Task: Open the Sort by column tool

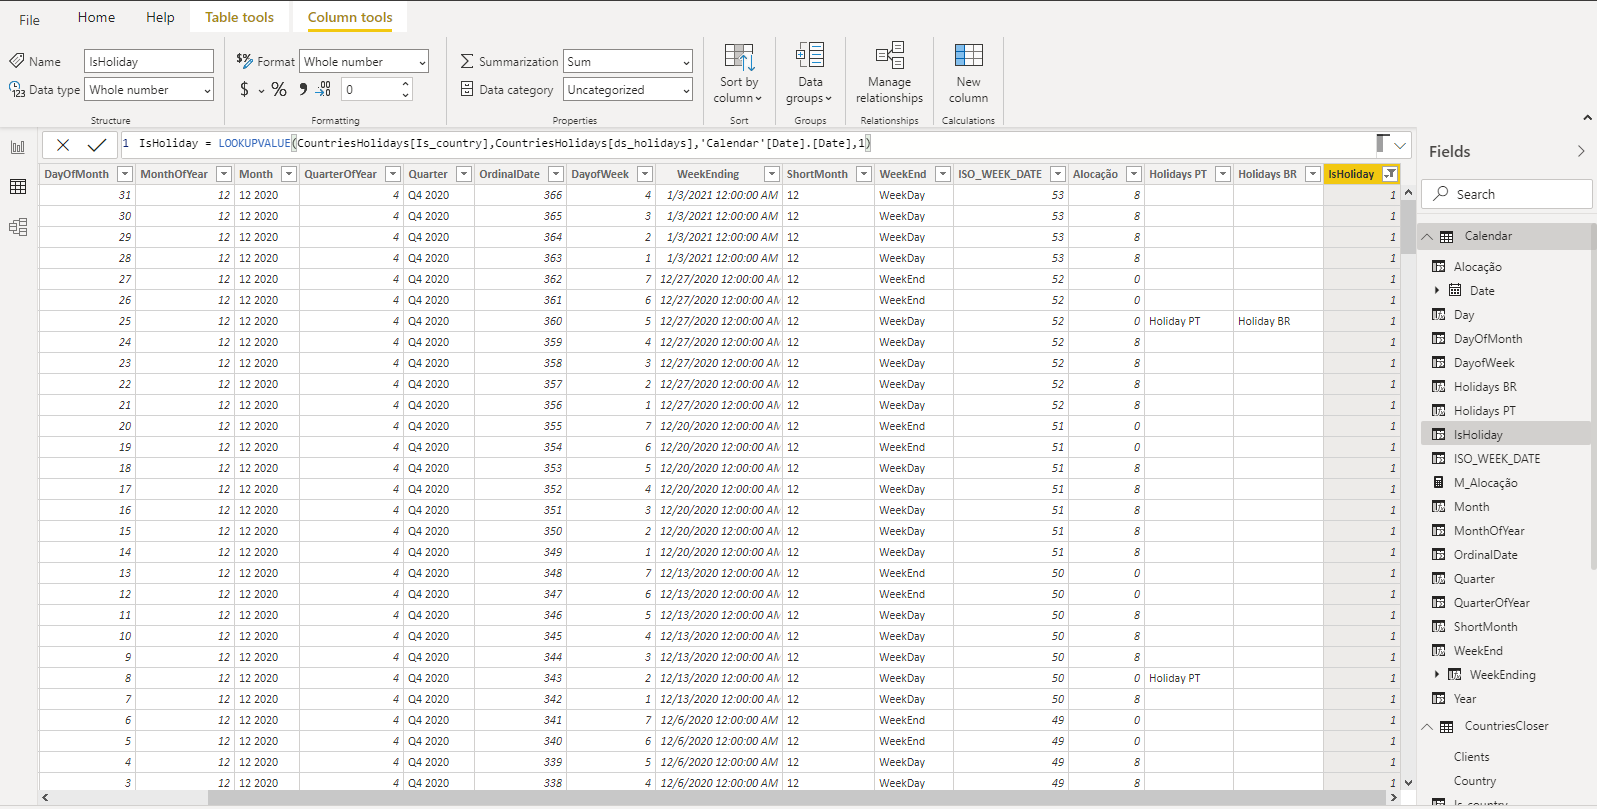Action: point(738,74)
